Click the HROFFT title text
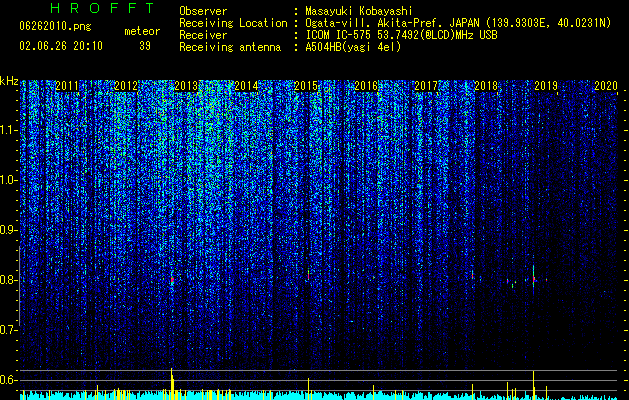629x400 pixels. (x=103, y=8)
